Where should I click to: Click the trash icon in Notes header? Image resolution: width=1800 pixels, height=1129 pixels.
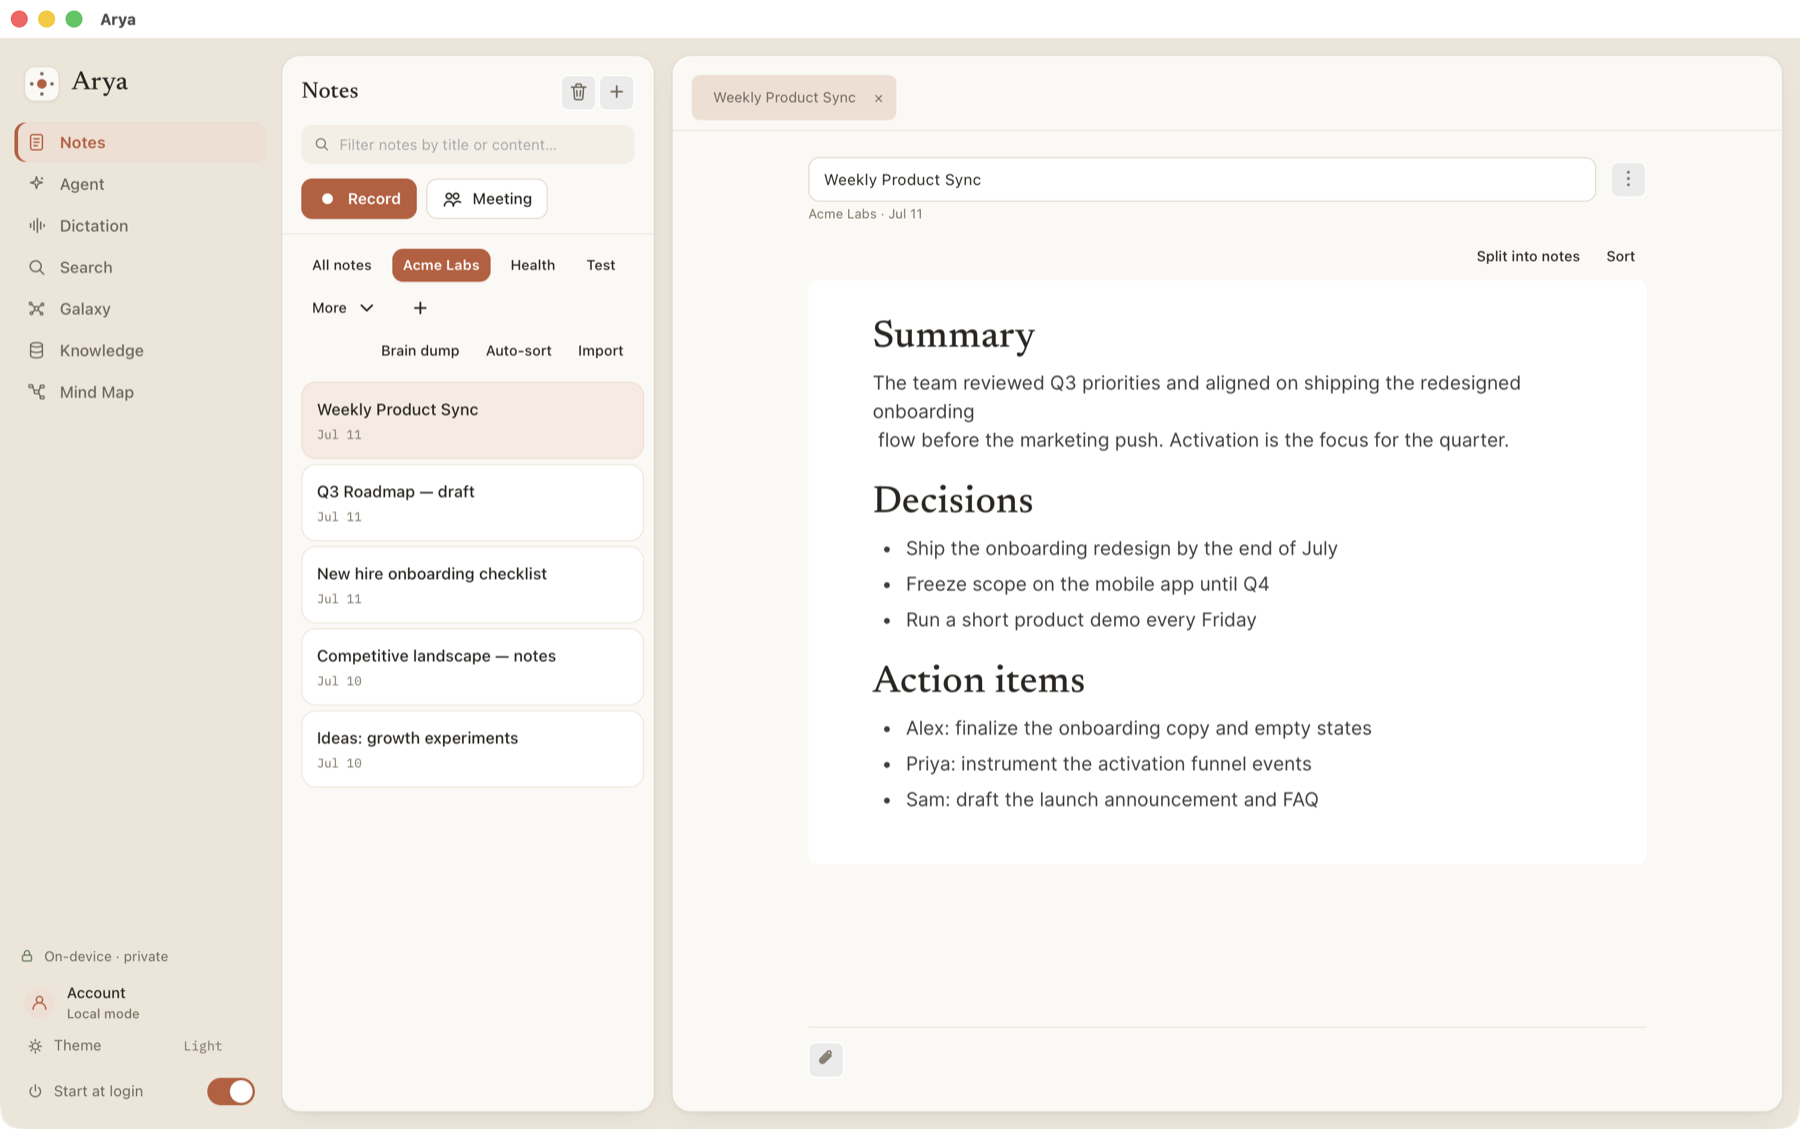(x=578, y=92)
